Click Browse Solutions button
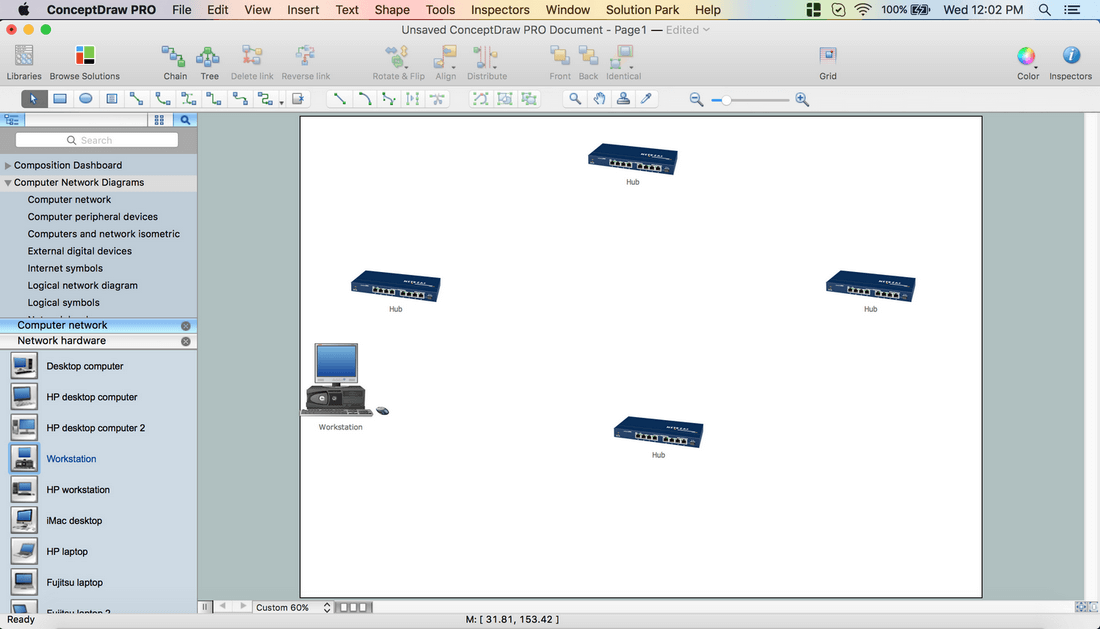Image resolution: width=1100 pixels, height=629 pixels. point(85,62)
